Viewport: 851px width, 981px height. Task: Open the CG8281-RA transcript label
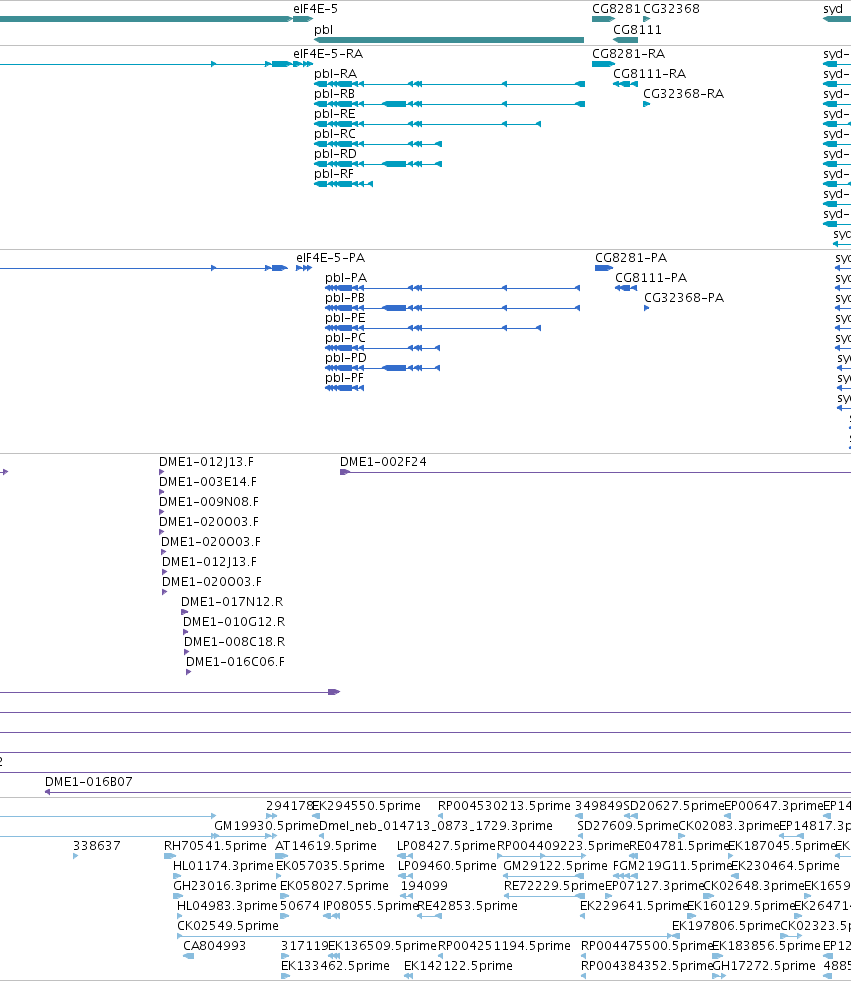(628, 54)
